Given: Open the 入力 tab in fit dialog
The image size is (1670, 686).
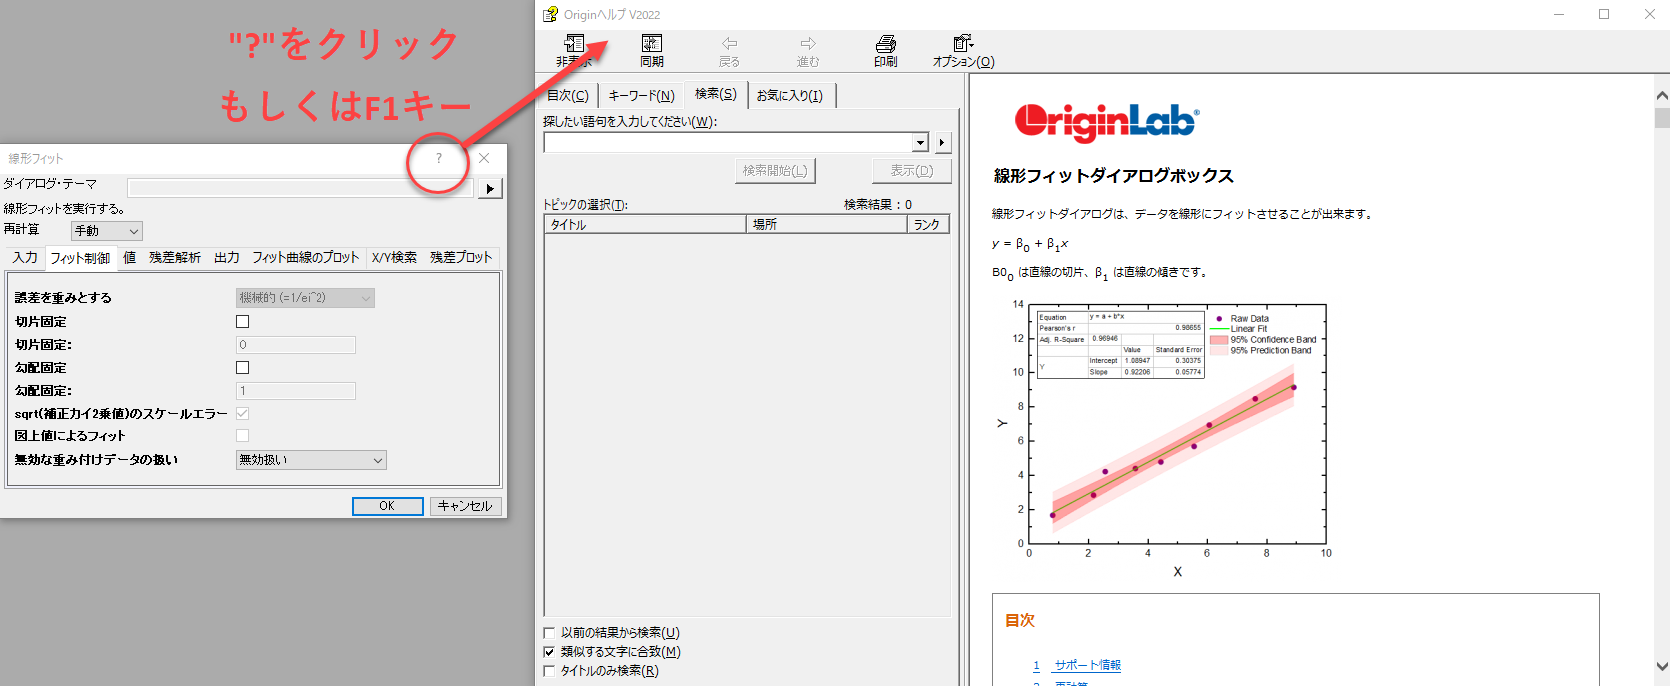Looking at the screenshot, I should (x=25, y=257).
